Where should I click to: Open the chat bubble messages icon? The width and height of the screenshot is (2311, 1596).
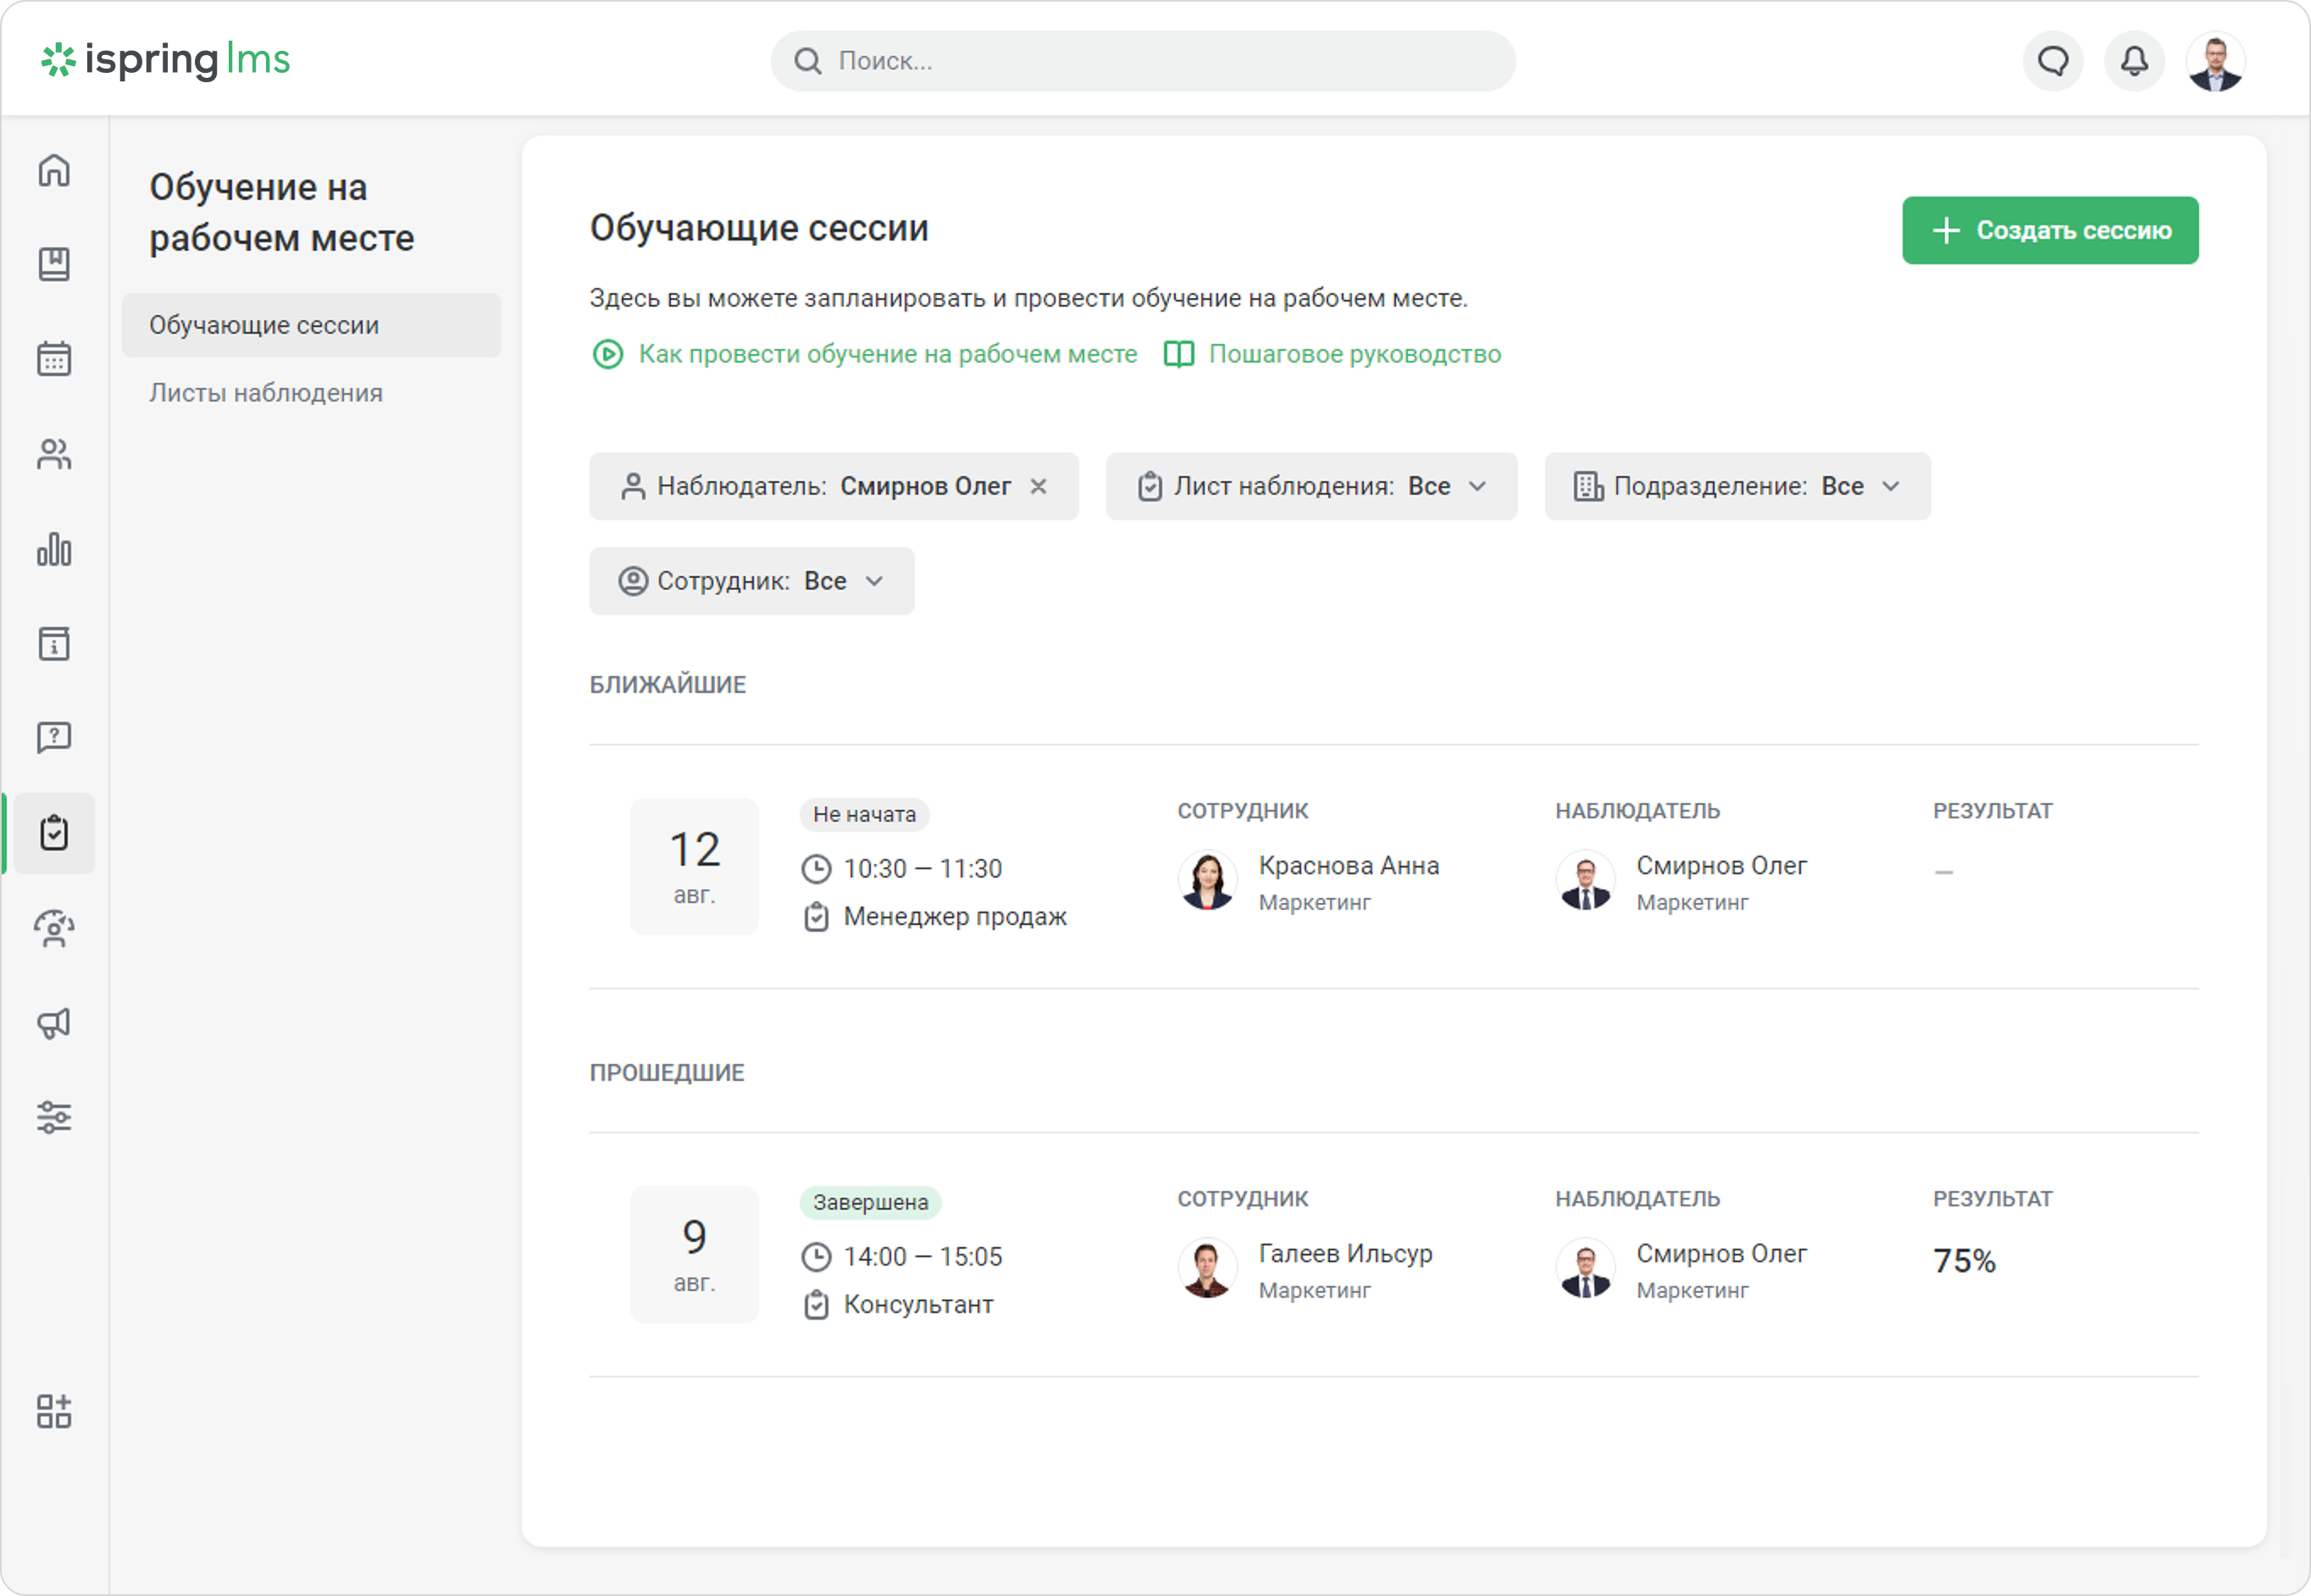coord(2053,61)
